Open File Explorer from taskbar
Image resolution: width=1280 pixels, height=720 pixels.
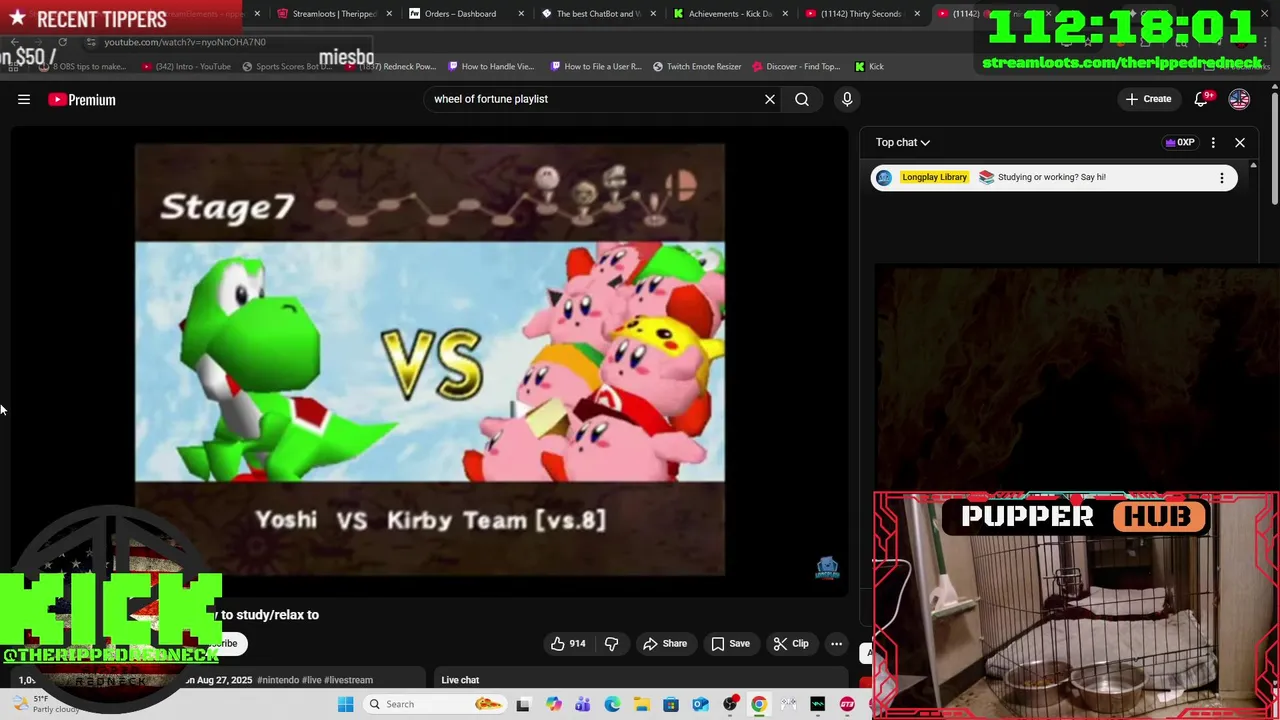click(x=641, y=704)
